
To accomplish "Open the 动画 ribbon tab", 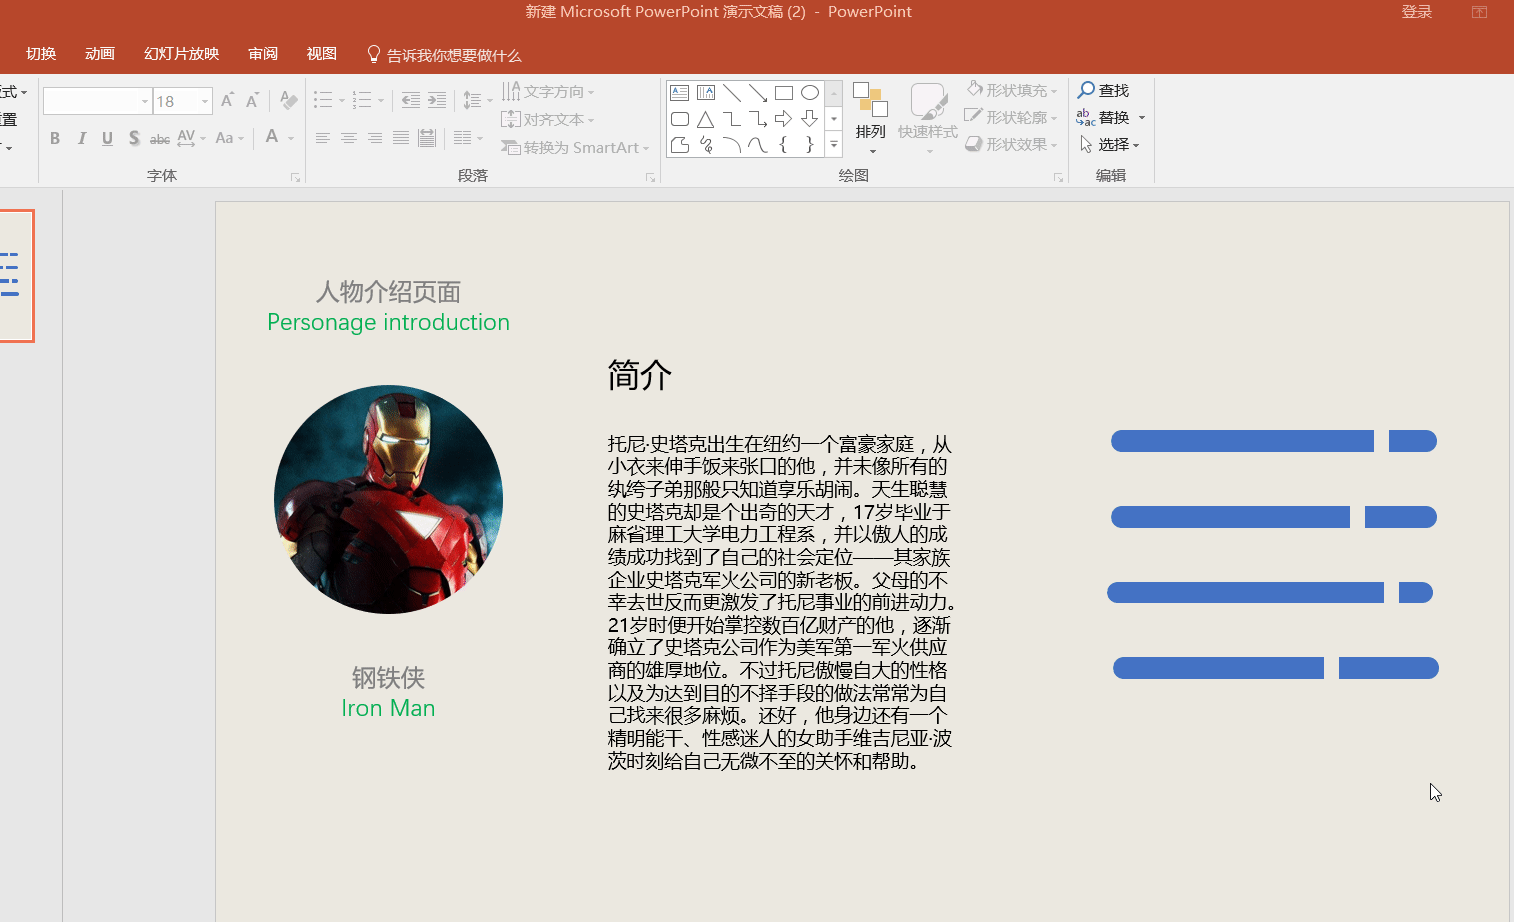I will pyautogui.click(x=100, y=54).
